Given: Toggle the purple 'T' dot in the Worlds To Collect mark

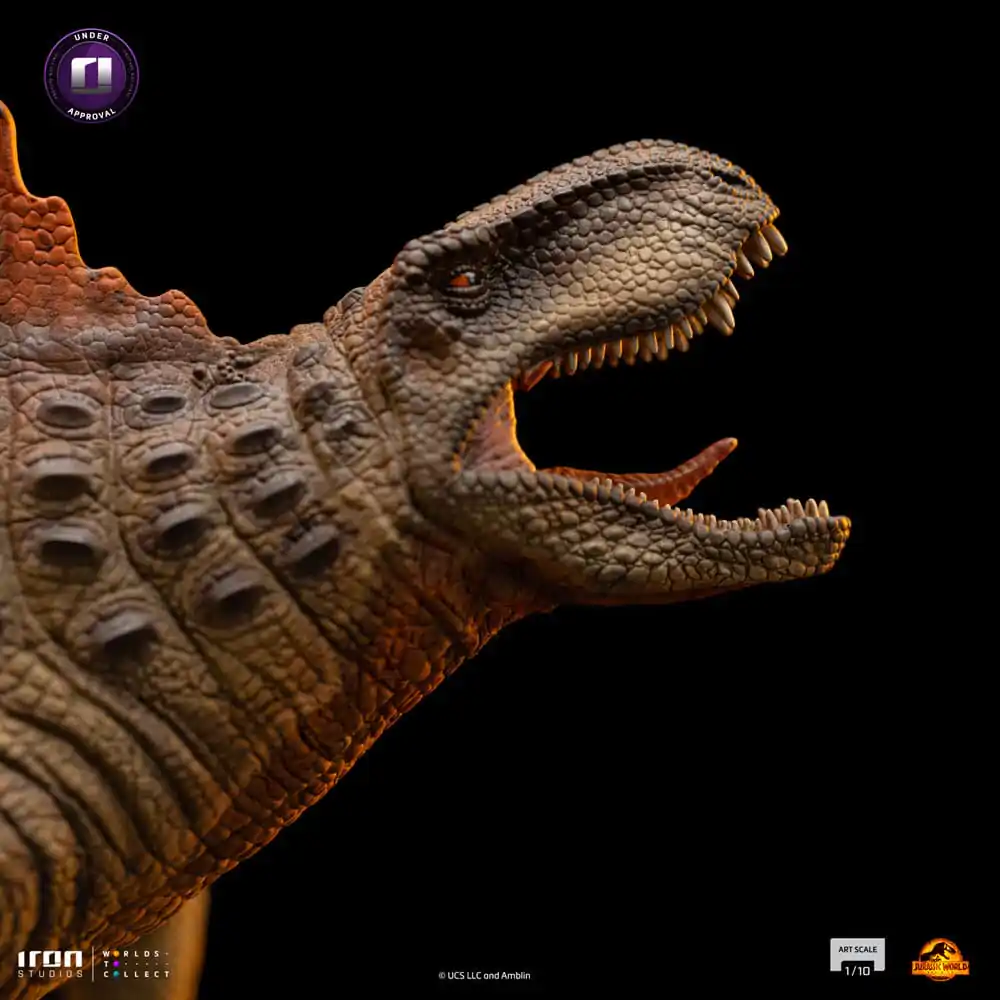Looking at the screenshot, I should 116,964.
